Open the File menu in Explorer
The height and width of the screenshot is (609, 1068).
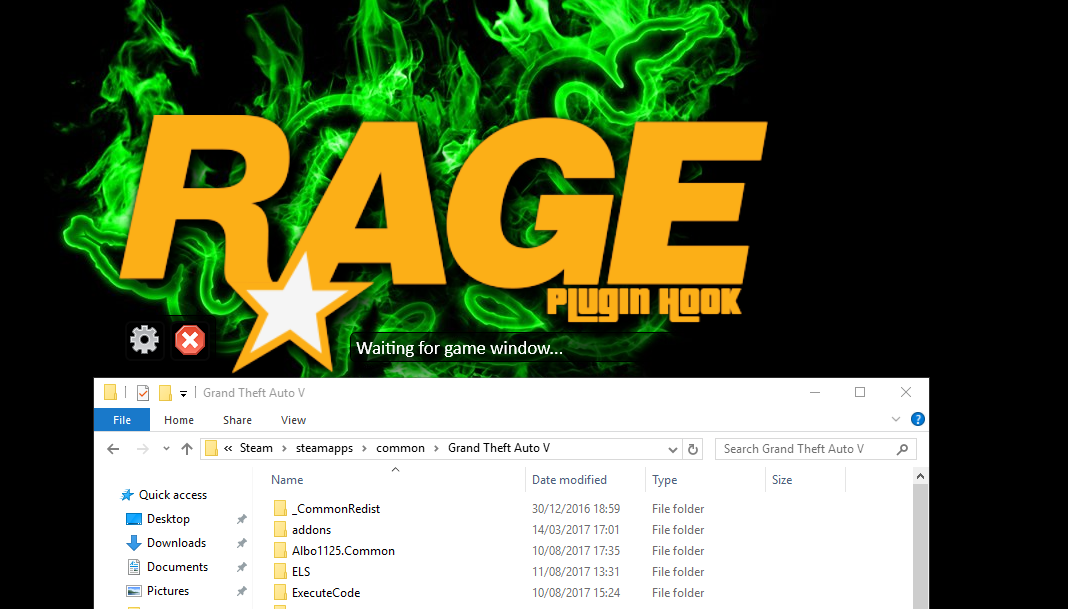(x=122, y=420)
